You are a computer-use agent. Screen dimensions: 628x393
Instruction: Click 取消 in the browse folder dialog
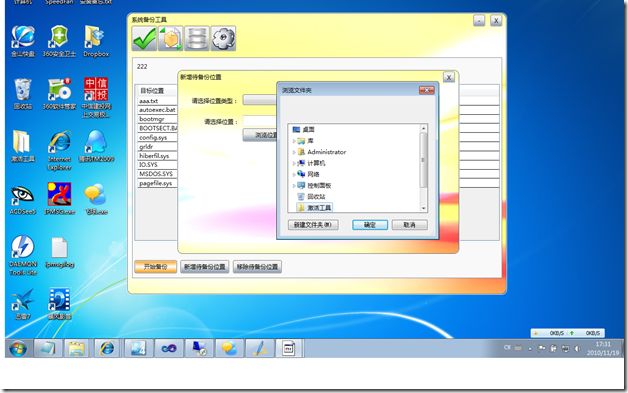click(409, 225)
